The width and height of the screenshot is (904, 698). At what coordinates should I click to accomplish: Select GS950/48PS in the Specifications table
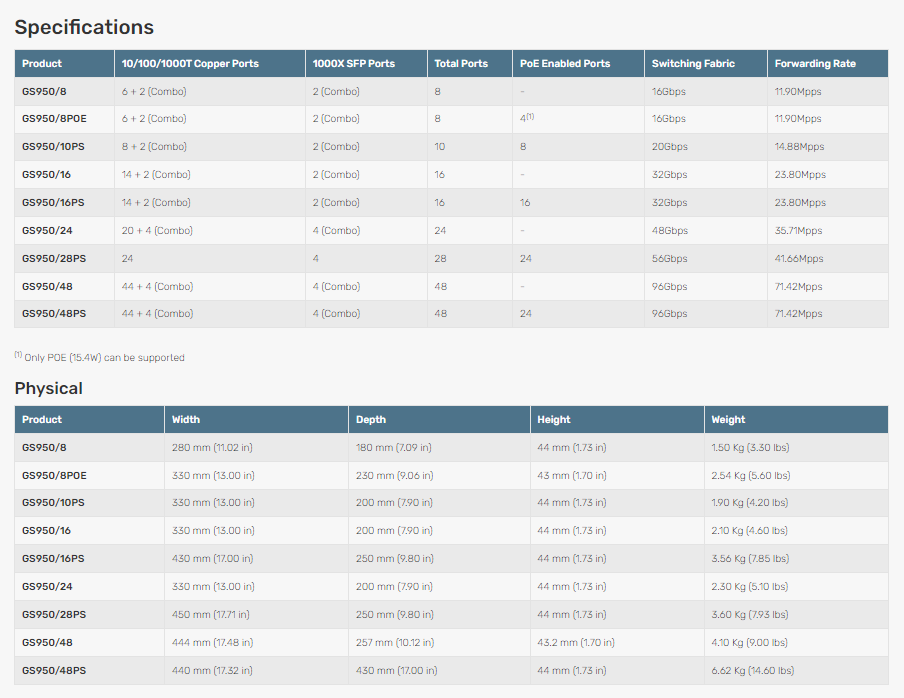pos(54,314)
